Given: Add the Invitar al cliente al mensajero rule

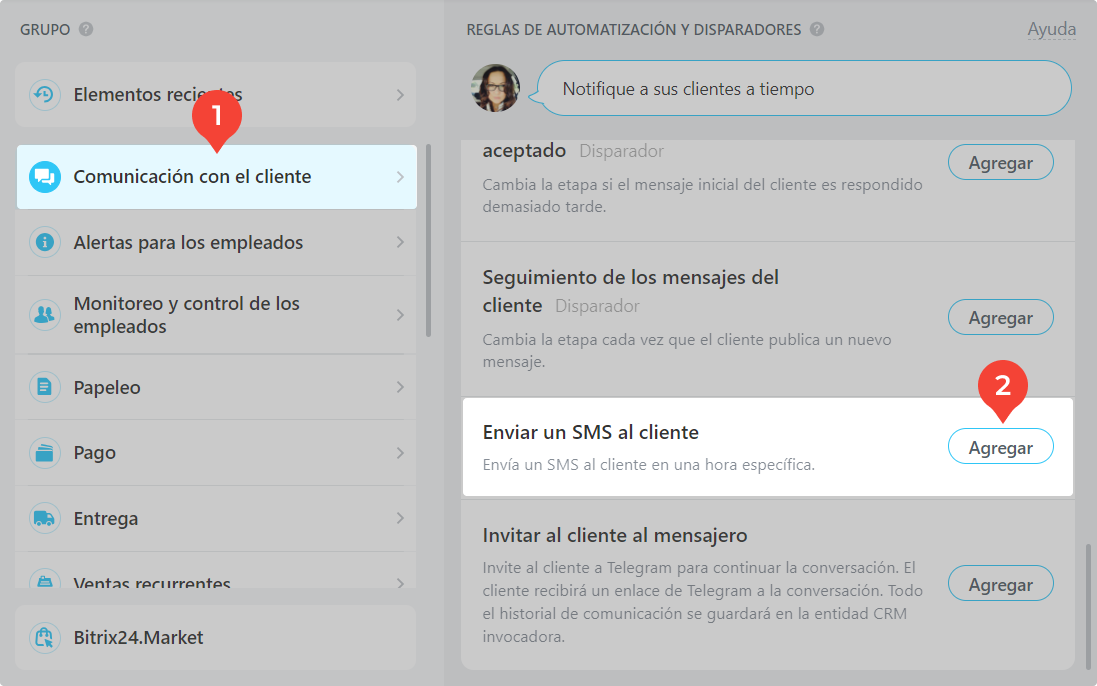Looking at the screenshot, I should tap(1000, 584).
